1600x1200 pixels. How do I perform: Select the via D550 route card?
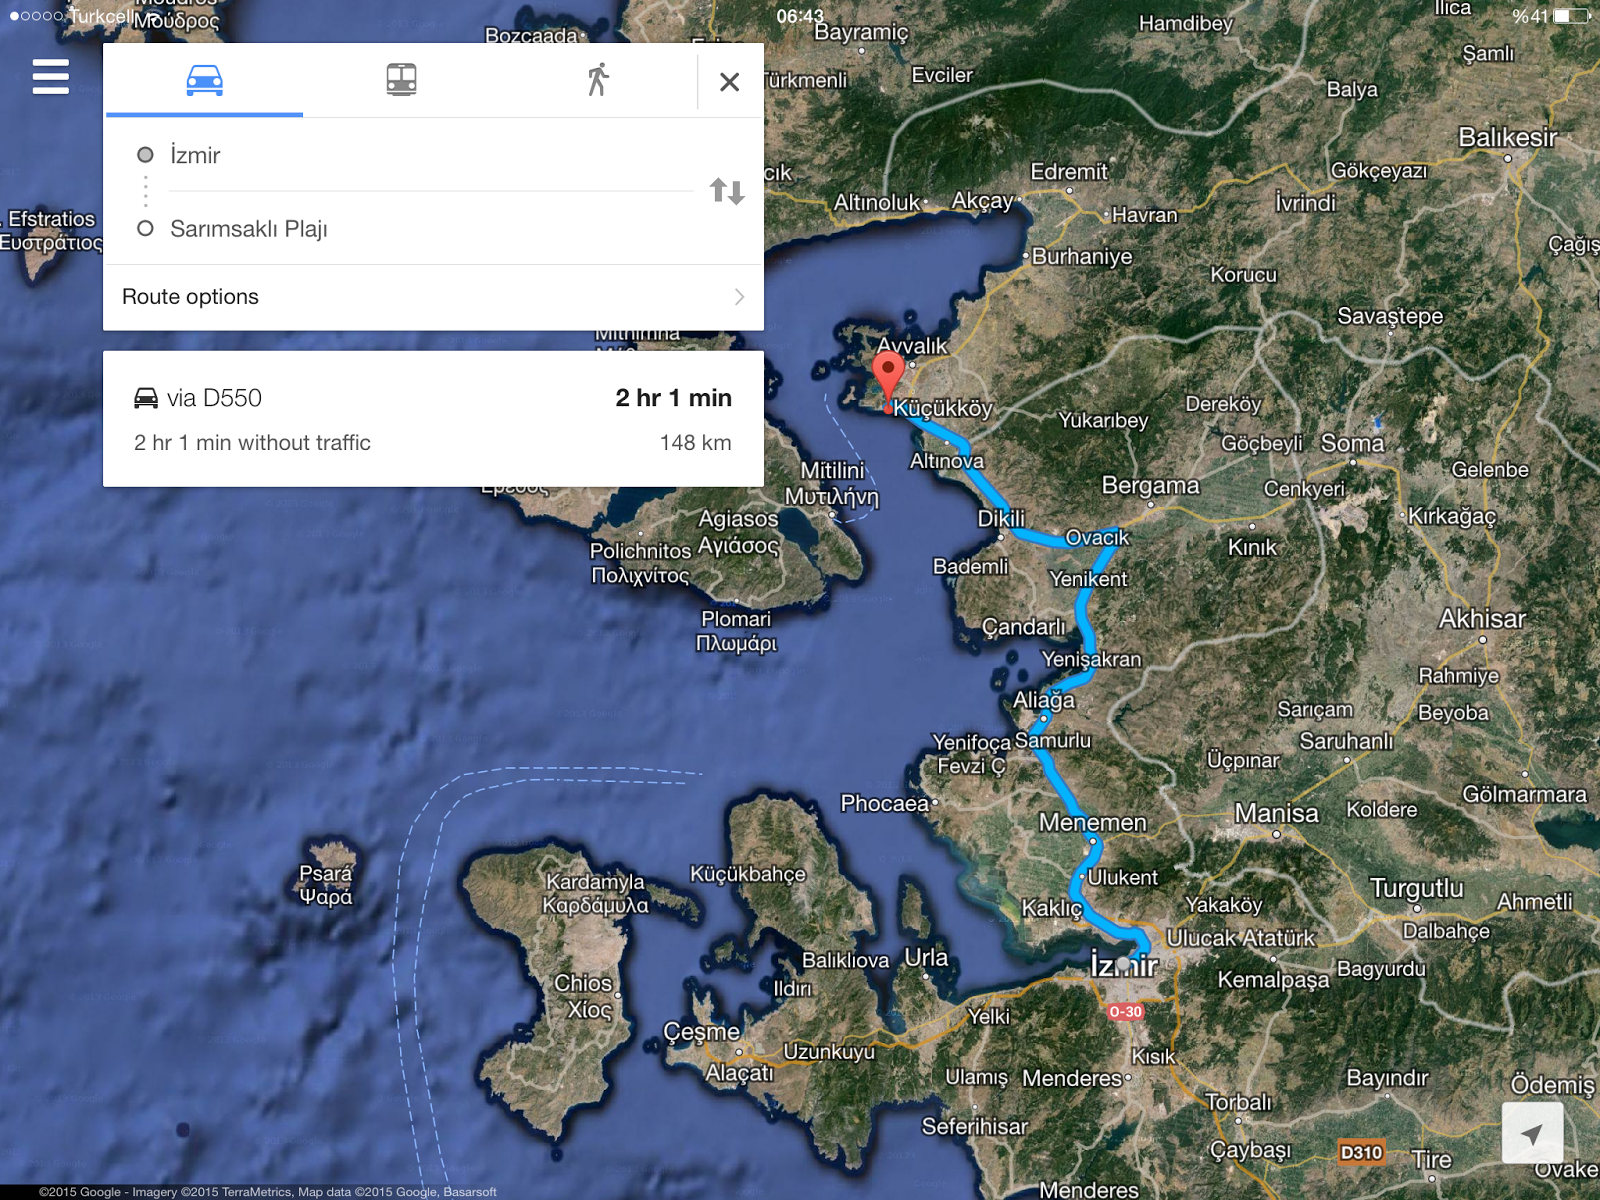point(433,419)
